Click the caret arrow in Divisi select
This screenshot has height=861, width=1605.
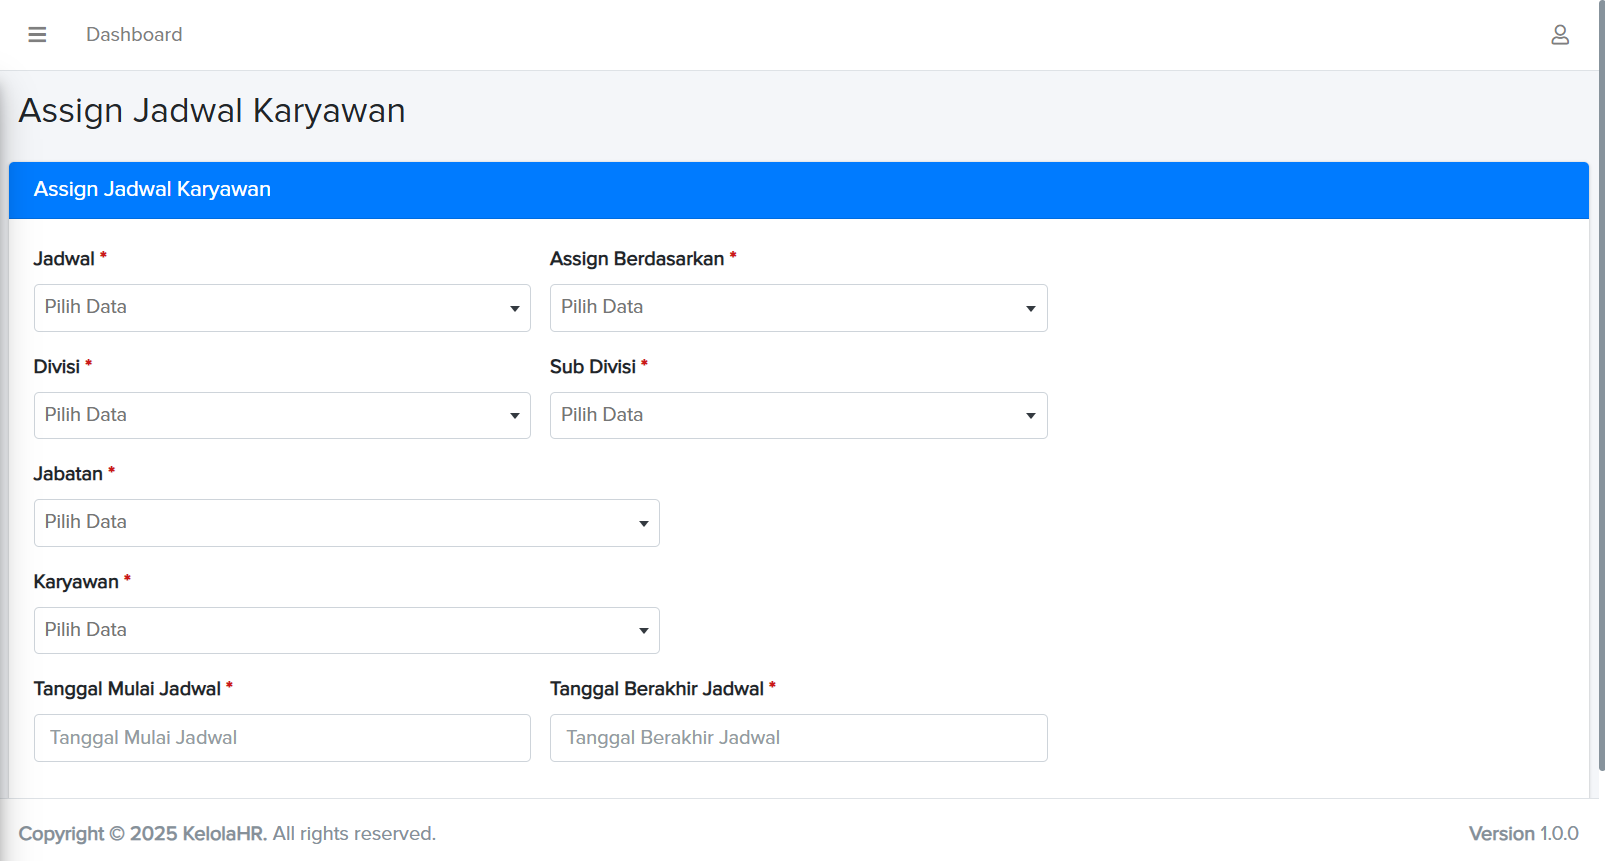click(x=514, y=416)
